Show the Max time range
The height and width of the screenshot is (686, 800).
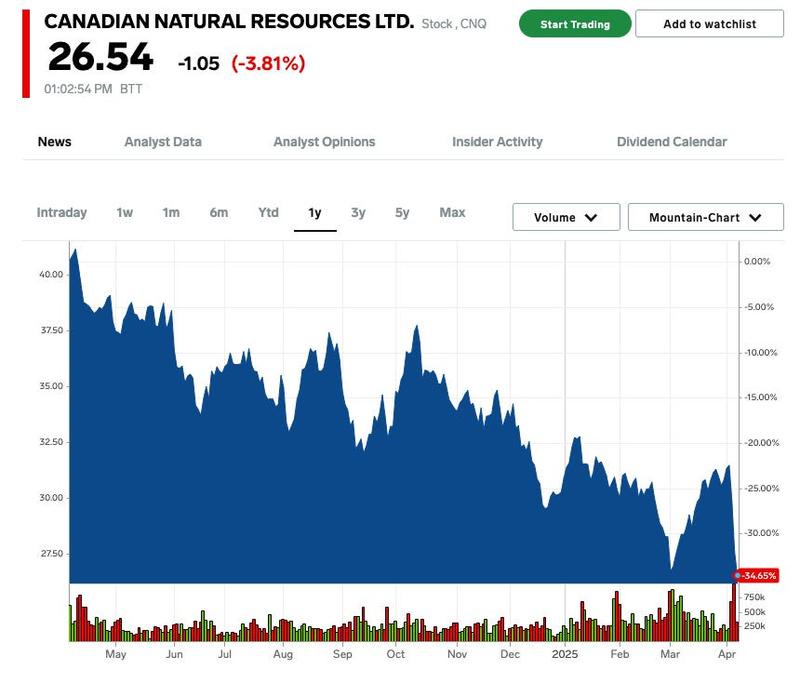coord(452,213)
